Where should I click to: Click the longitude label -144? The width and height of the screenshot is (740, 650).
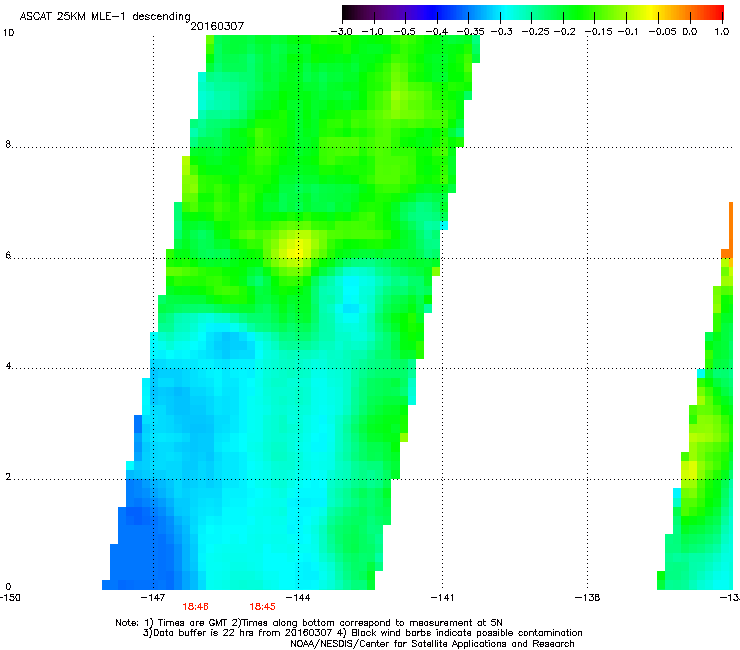(298, 598)
